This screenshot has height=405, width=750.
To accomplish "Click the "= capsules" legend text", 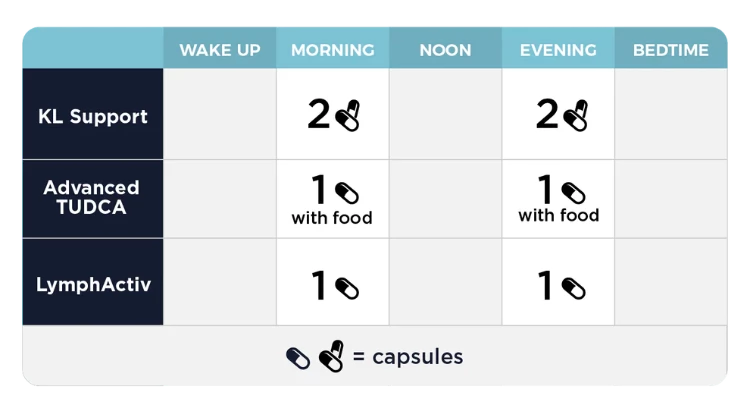I will 405,356.
